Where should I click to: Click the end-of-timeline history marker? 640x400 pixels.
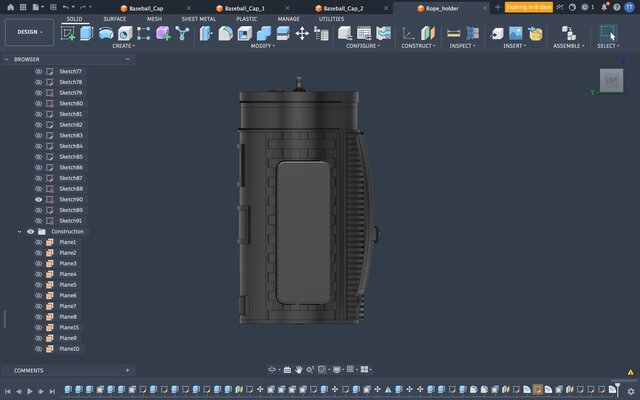click(x=617, y=389)
